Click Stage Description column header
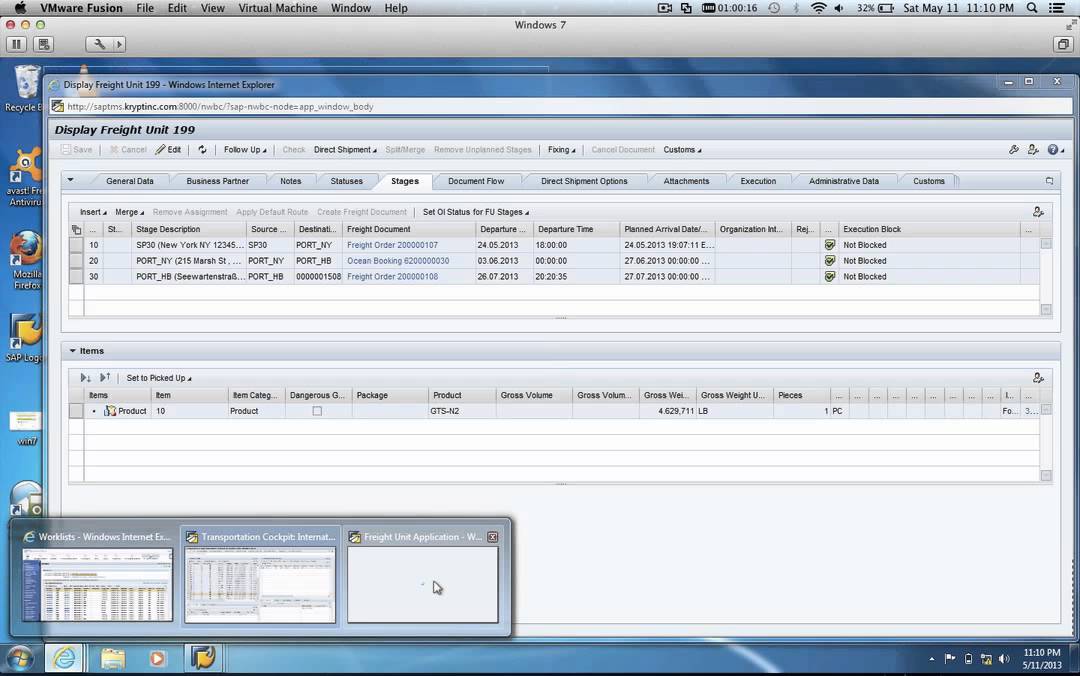This screenshot has height=676, width=1080. (x=188, y=229)
